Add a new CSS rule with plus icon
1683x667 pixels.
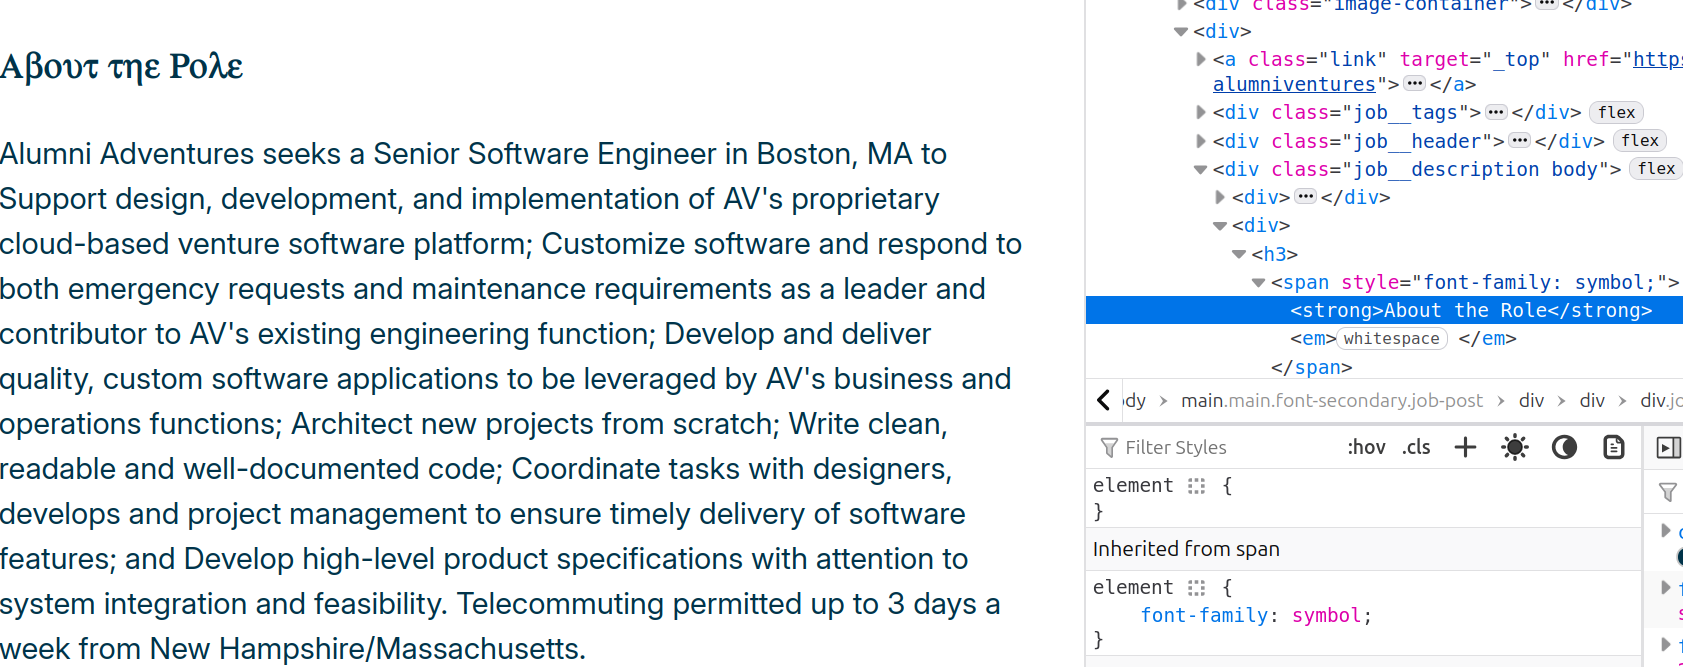tap(1465, 447)
